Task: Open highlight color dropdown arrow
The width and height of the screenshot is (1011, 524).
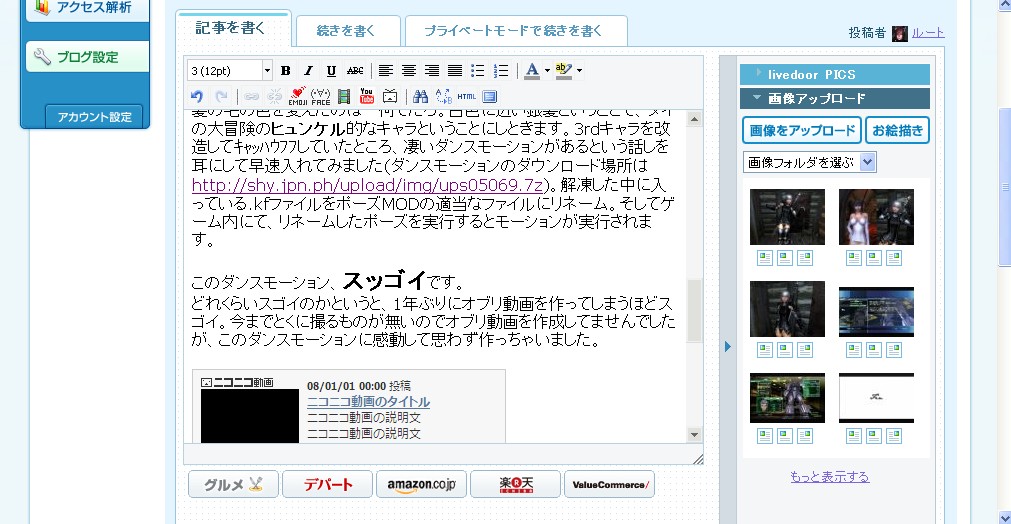Action: pos(579,70)
